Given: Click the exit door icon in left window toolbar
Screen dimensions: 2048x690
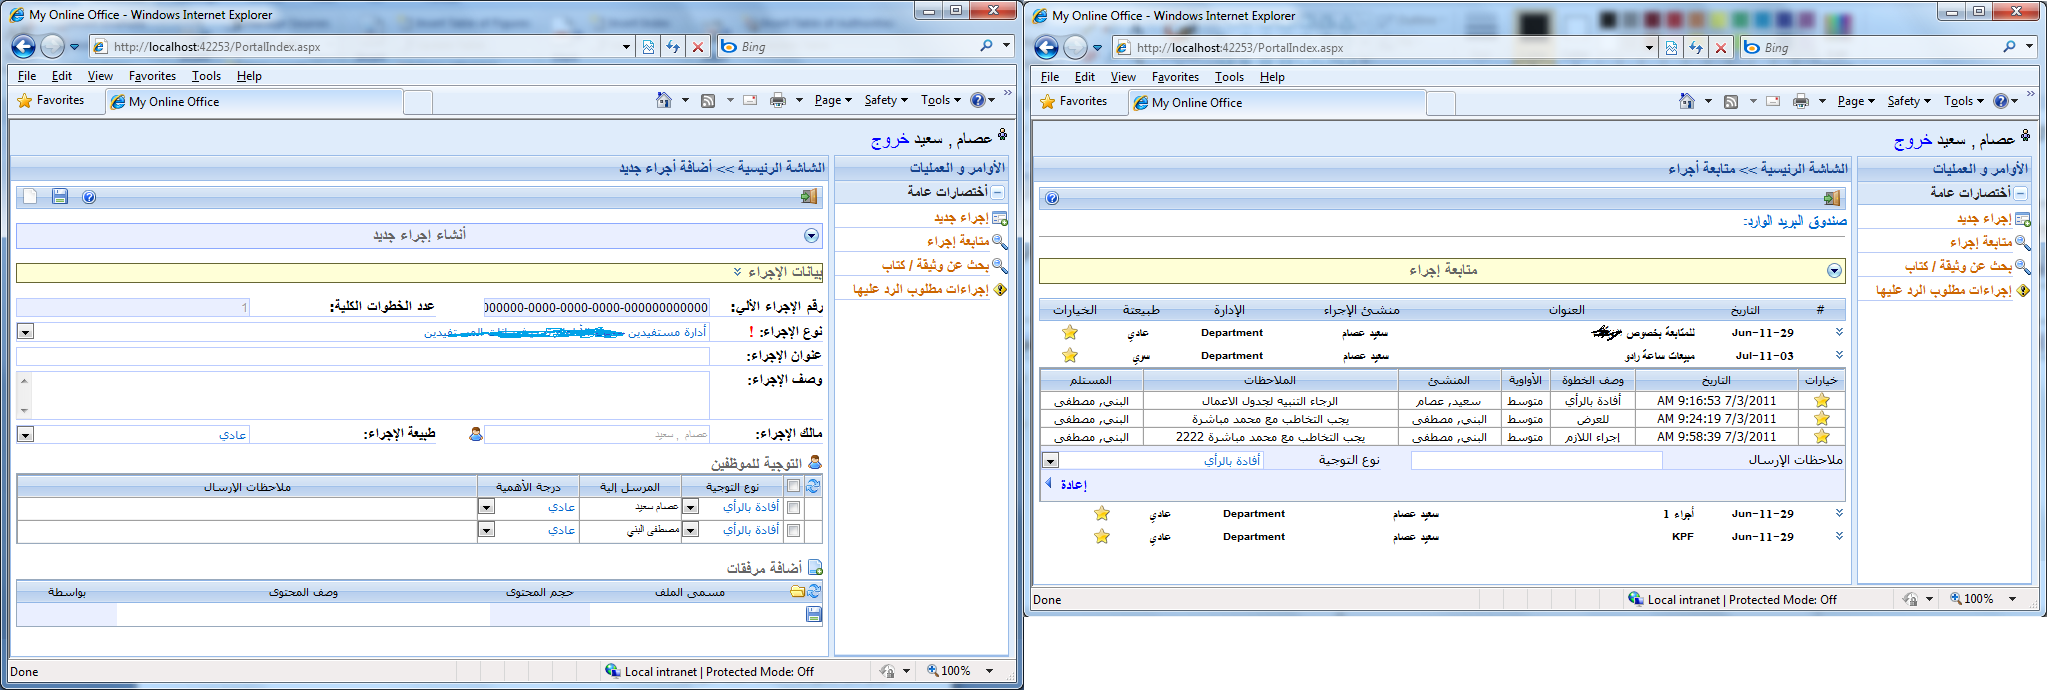Looking at the screenshot, I should (x=809, y=197).
